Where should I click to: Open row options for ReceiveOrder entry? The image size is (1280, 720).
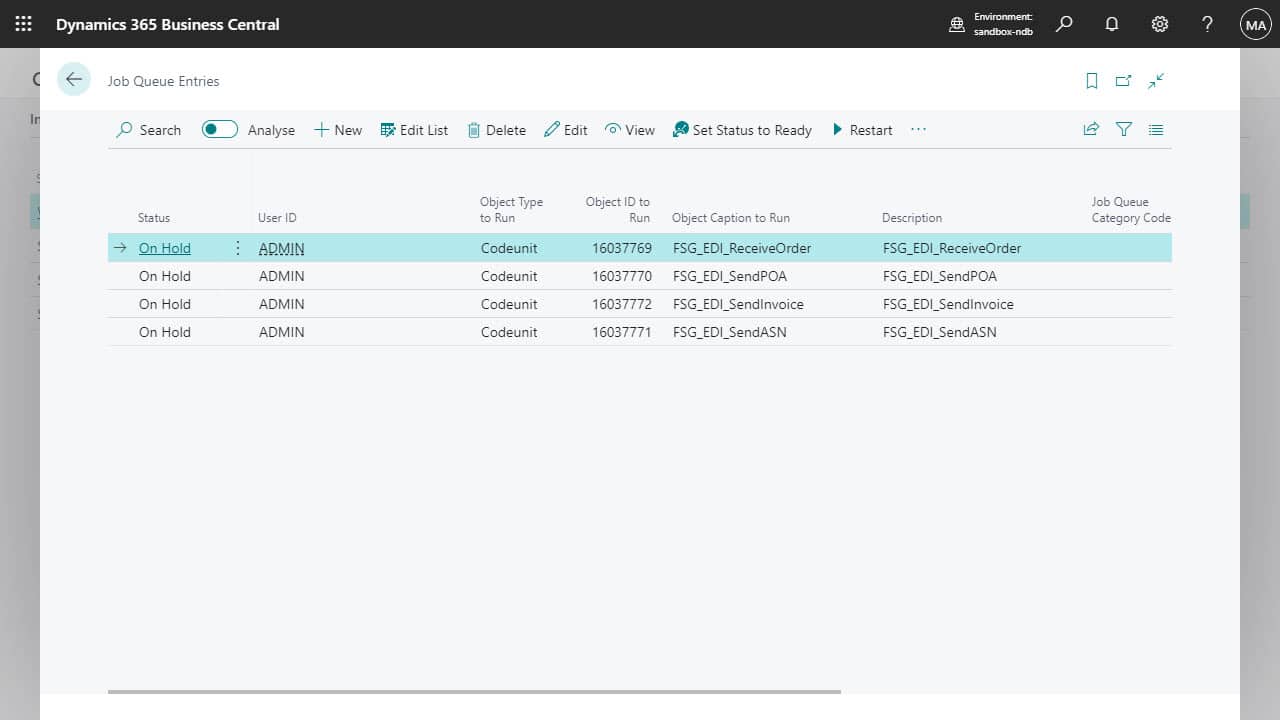[x=238, y=248]
